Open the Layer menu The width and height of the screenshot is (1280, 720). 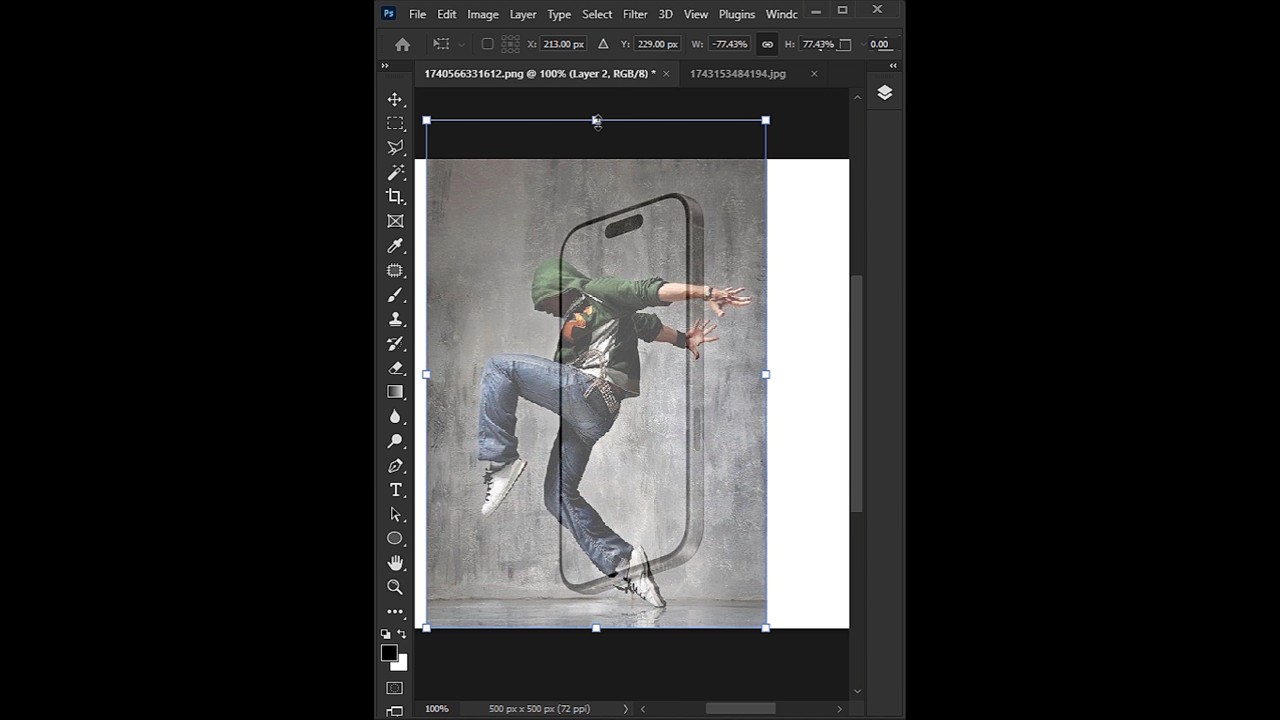pyautogui.click(x=523, y=14)
